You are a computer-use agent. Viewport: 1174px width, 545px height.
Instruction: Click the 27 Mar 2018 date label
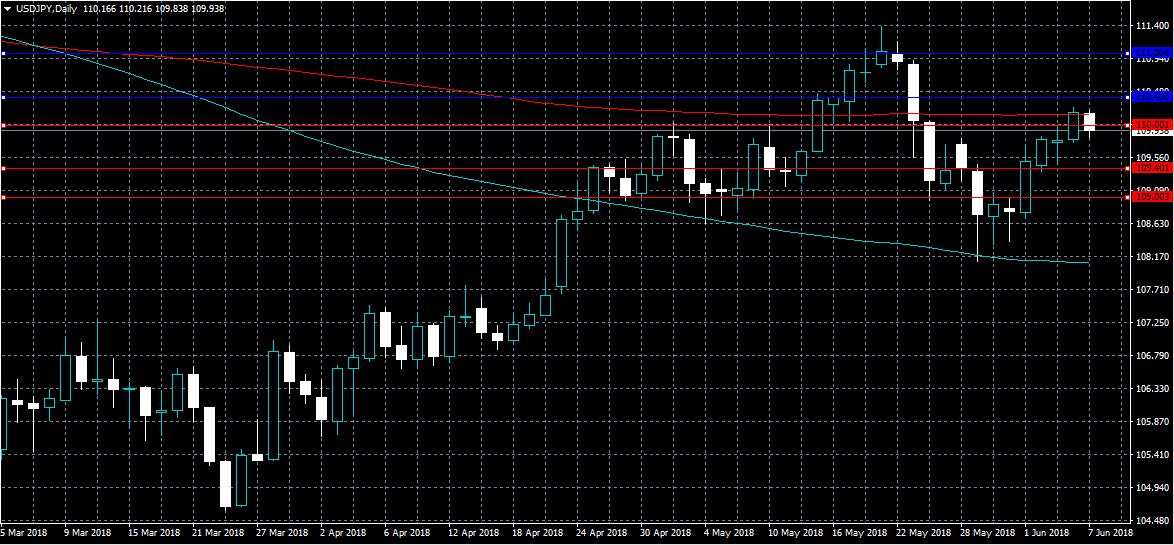click(282, 532)
